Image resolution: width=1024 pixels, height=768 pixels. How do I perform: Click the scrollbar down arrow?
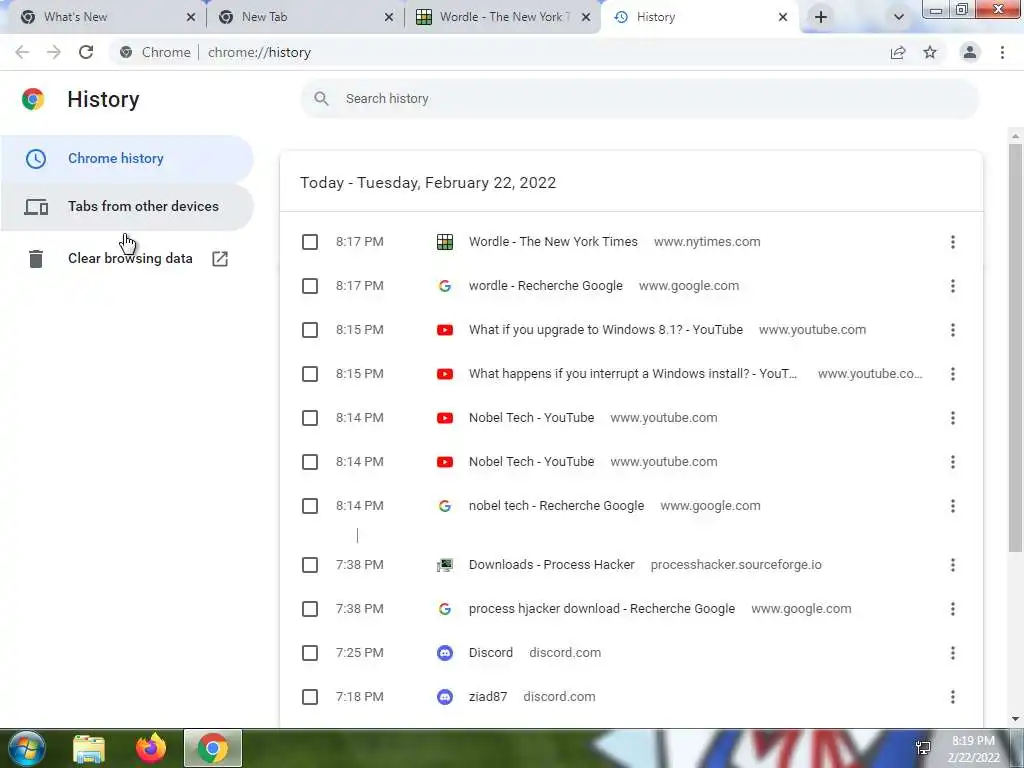click(x=1015, y=719)
